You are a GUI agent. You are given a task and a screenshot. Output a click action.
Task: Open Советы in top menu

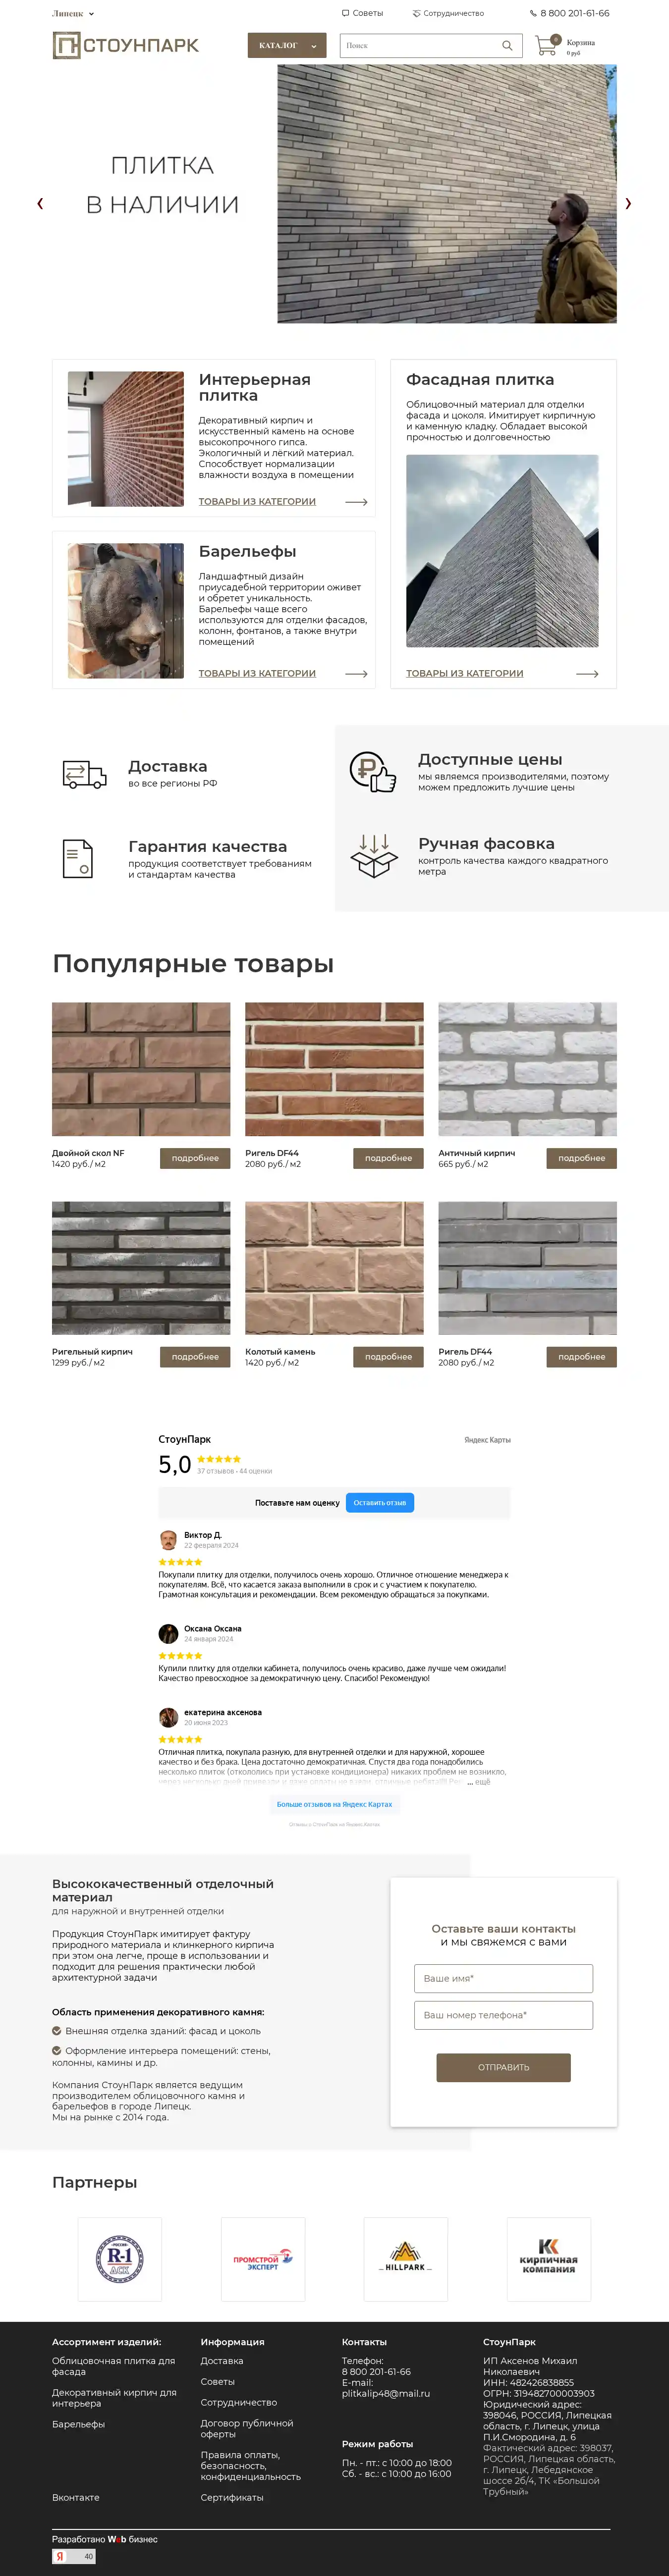pos(363,13)
